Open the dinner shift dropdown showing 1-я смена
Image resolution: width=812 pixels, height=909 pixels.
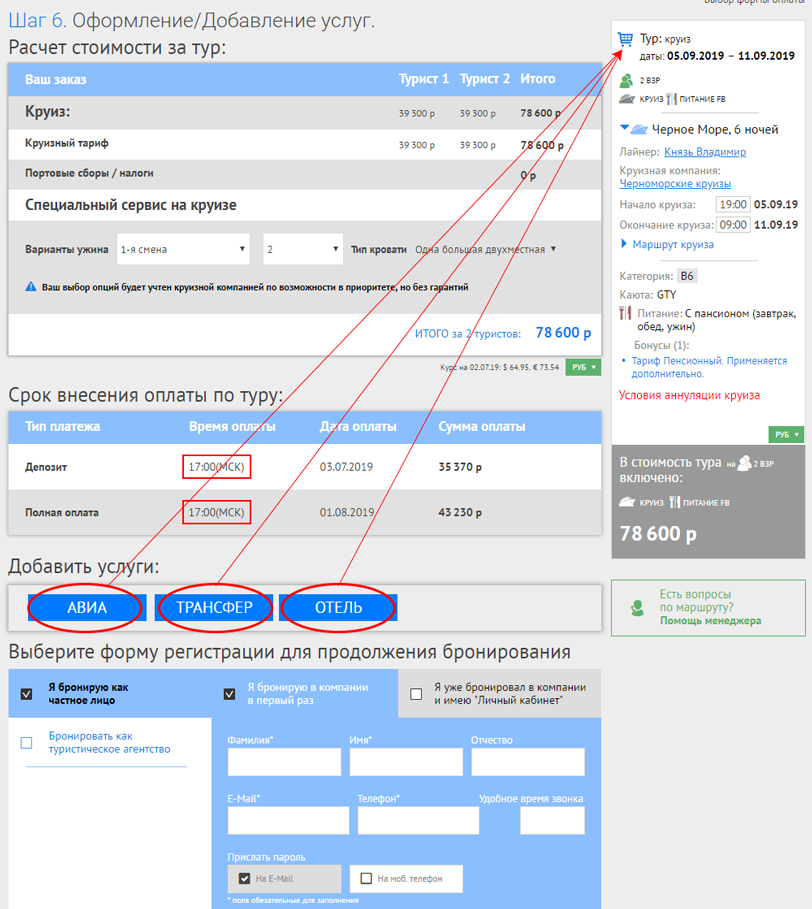point(184,249)
